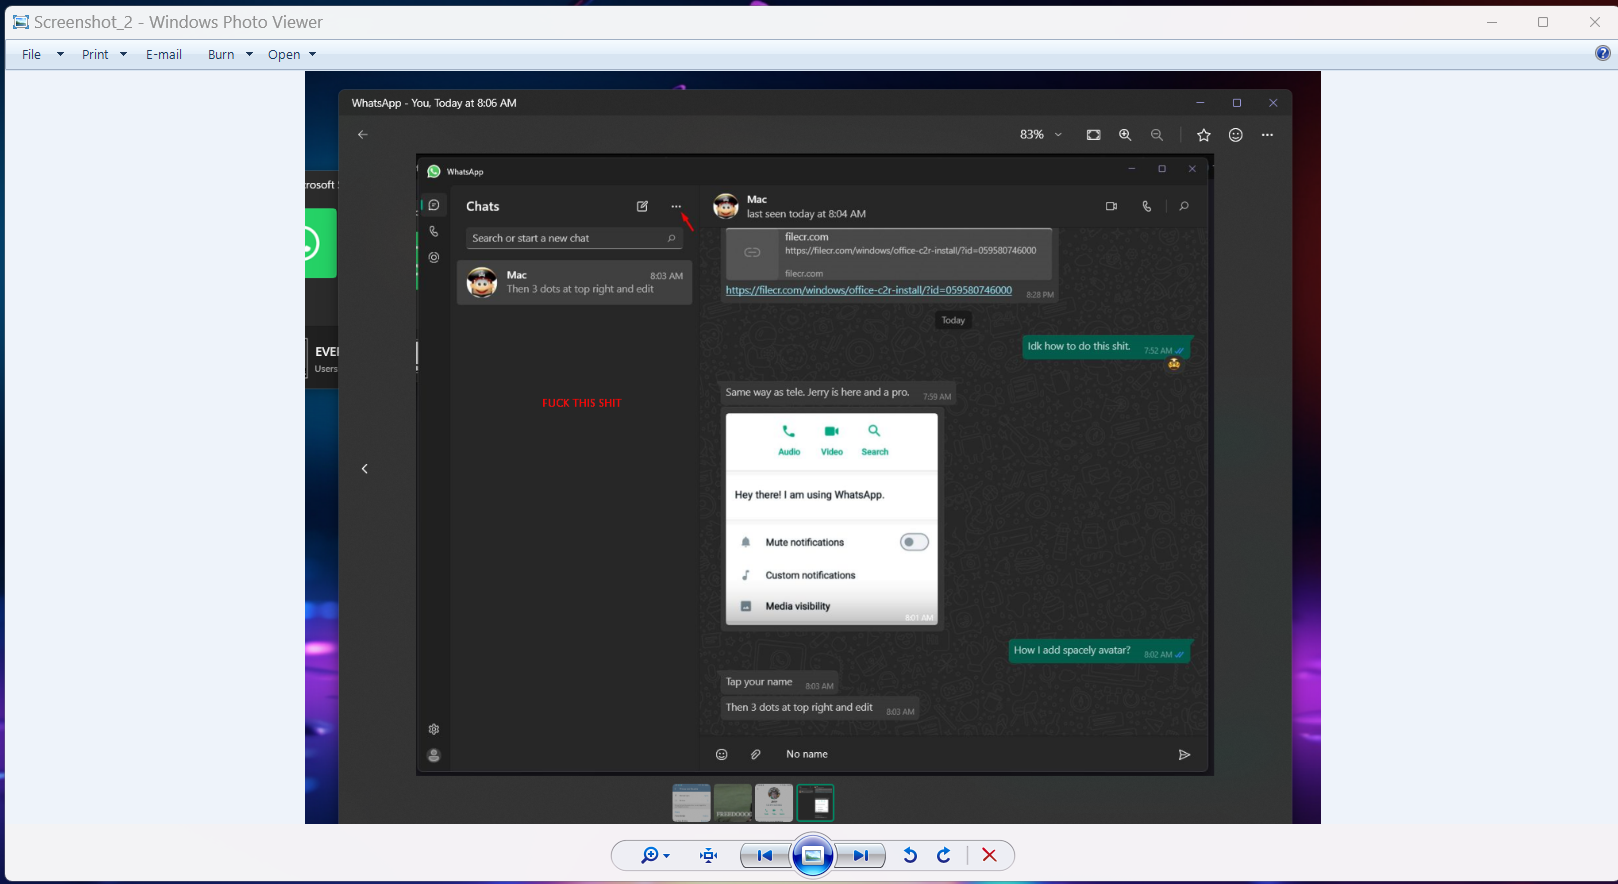Open the emoji picker in message bar

[722, 754]
